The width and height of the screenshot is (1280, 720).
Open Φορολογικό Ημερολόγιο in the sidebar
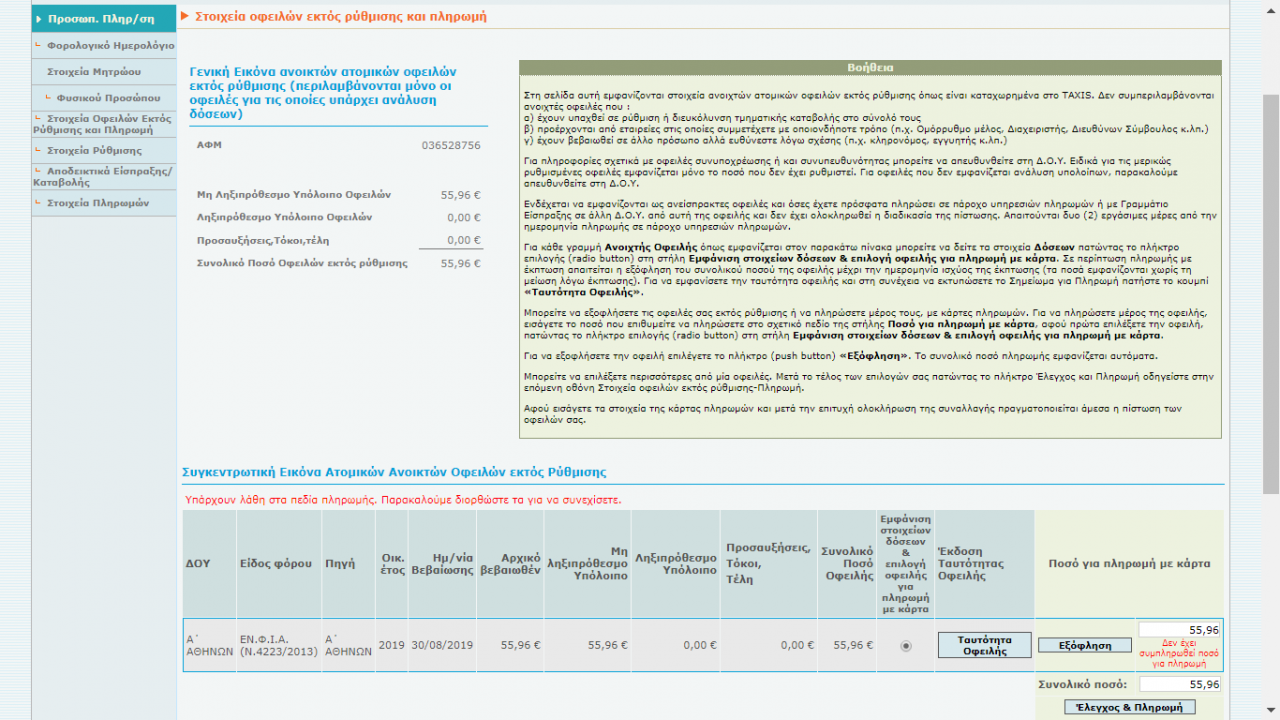tap(110, 45)
